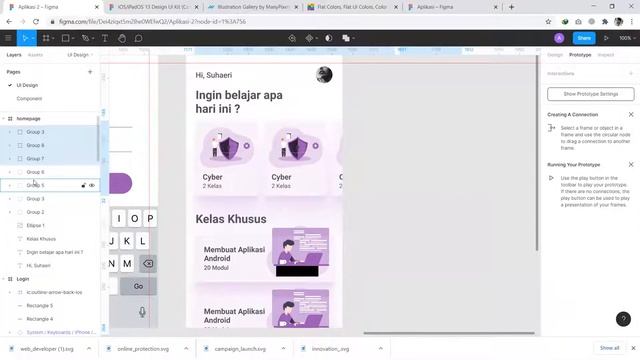The image size is (640, 360).
Task: Open the help question mark button
Action: pos(623,319)
